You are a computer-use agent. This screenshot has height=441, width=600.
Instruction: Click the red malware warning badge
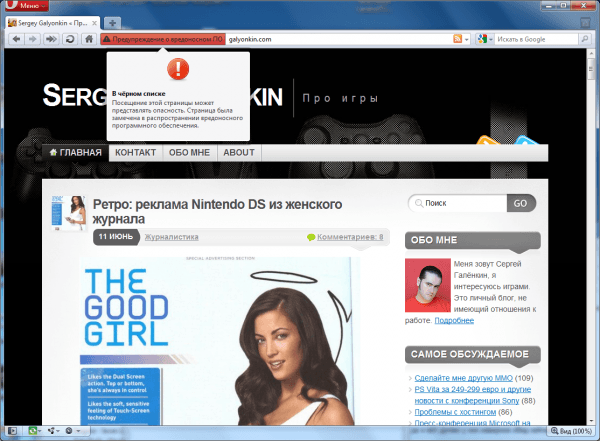point(163,39)
